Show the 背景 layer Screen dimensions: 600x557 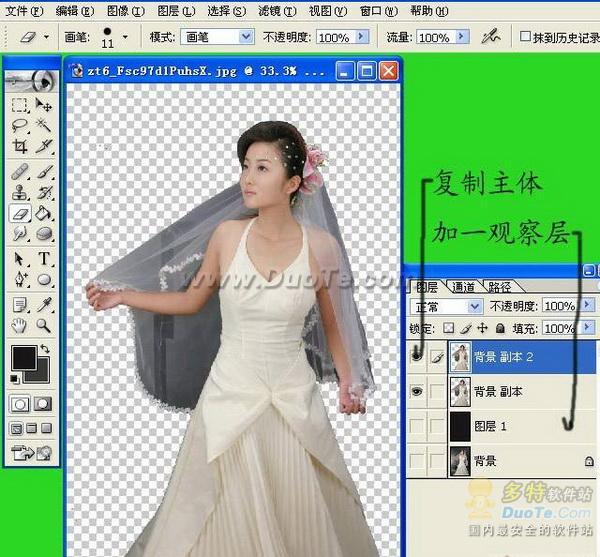click(416, 461)
